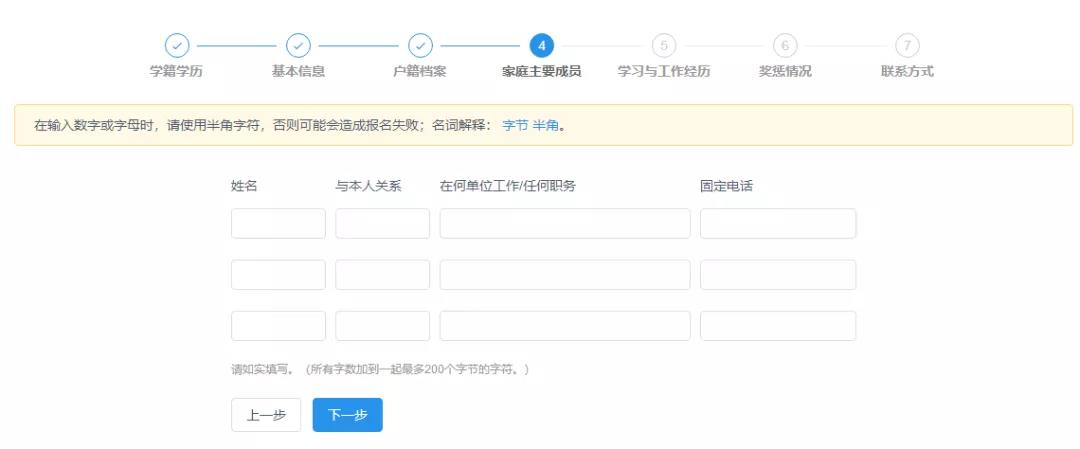Open the 字节 explanation link

(x=514, y=126)
